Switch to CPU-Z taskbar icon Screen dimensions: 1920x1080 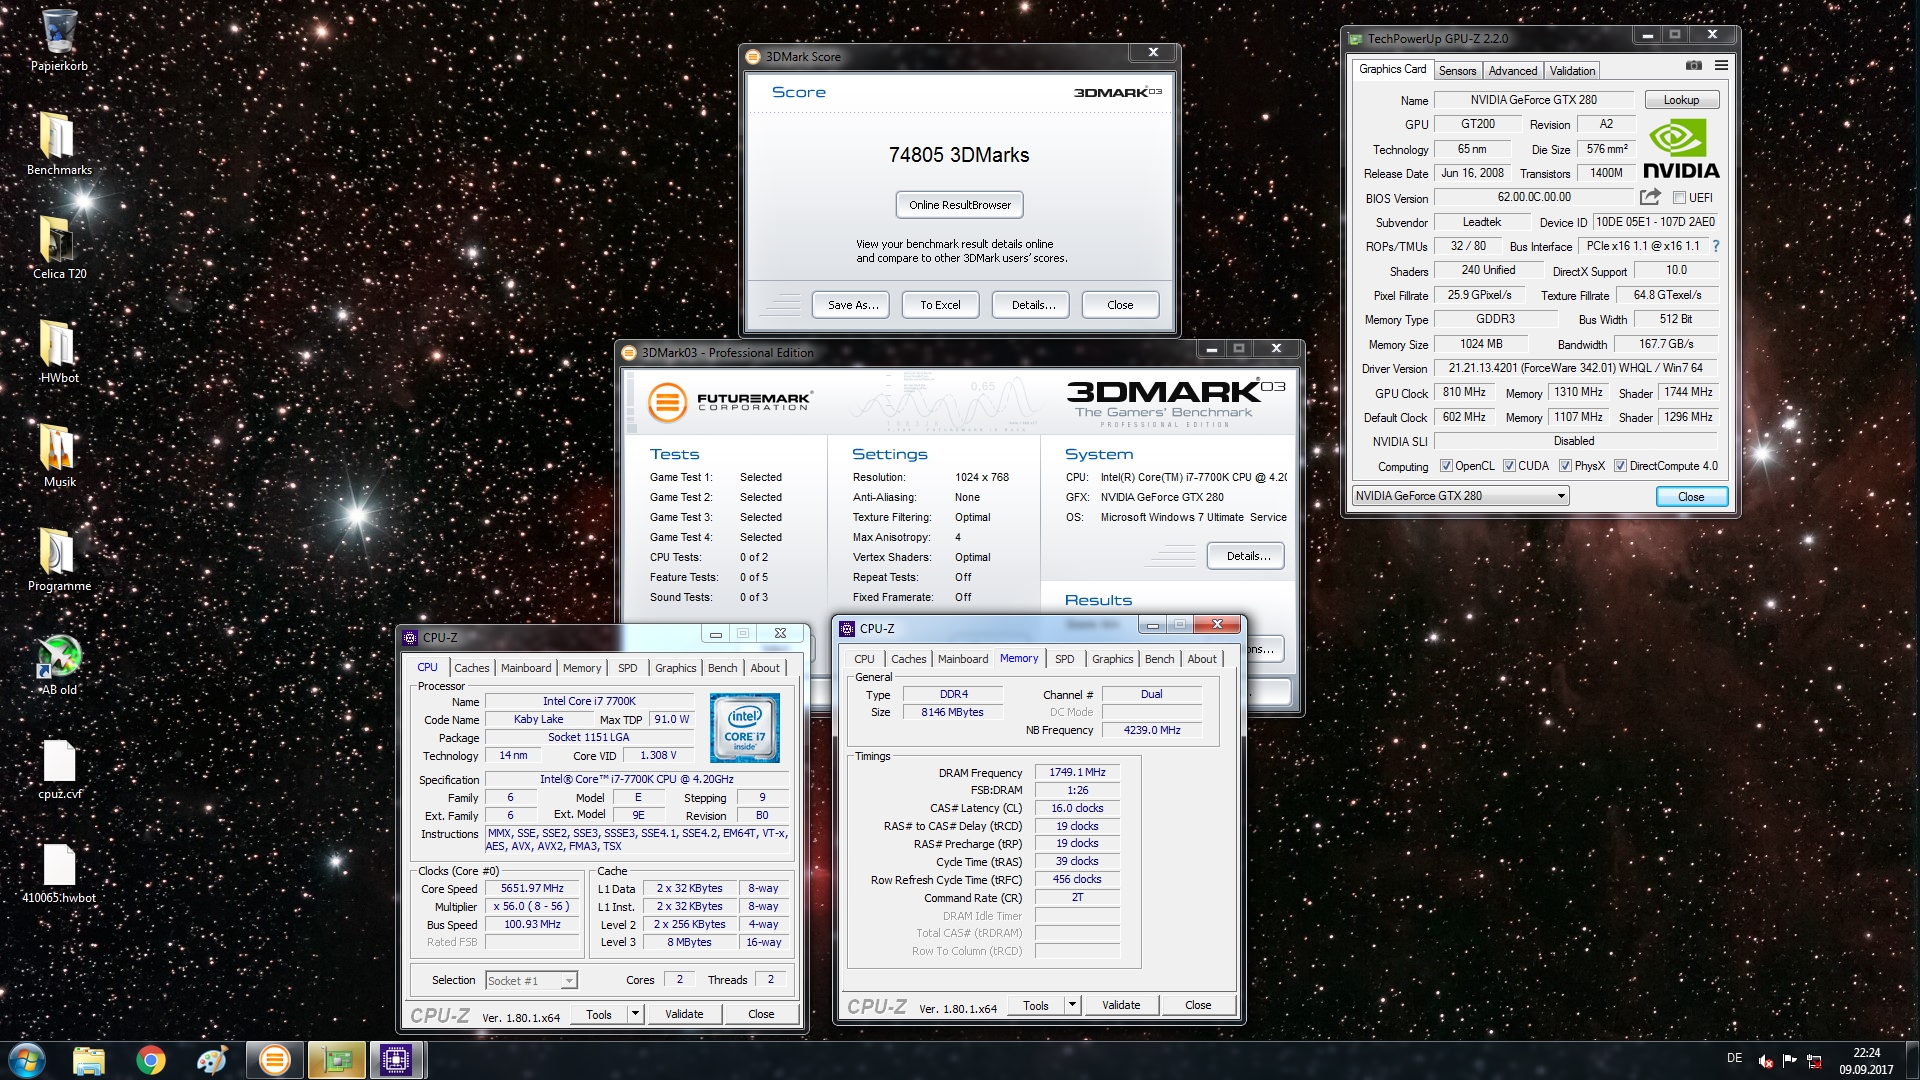click(397, 1060)
